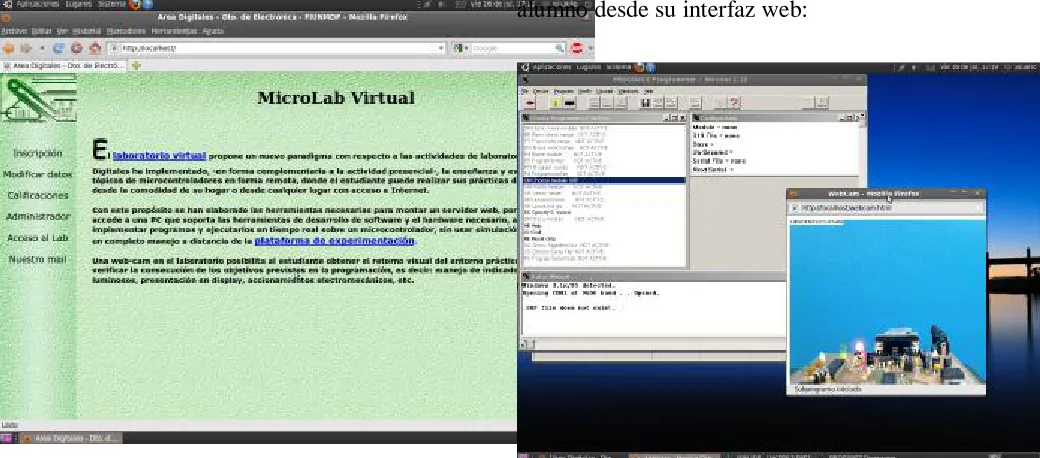This screenshot has width=1040, height=458.
Task: Open the Program menu in the programmer
Action: point(563,91)
